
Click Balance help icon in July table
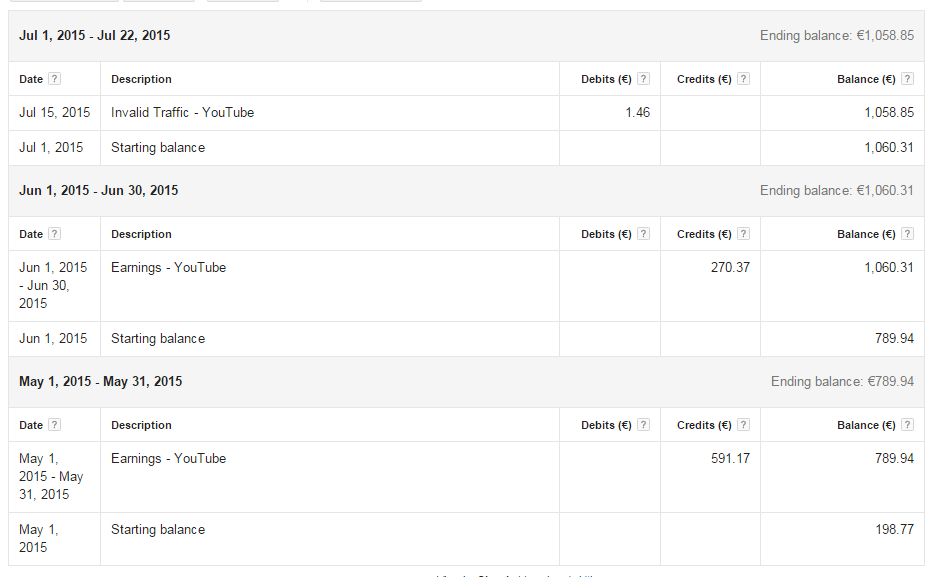(907, 79)
